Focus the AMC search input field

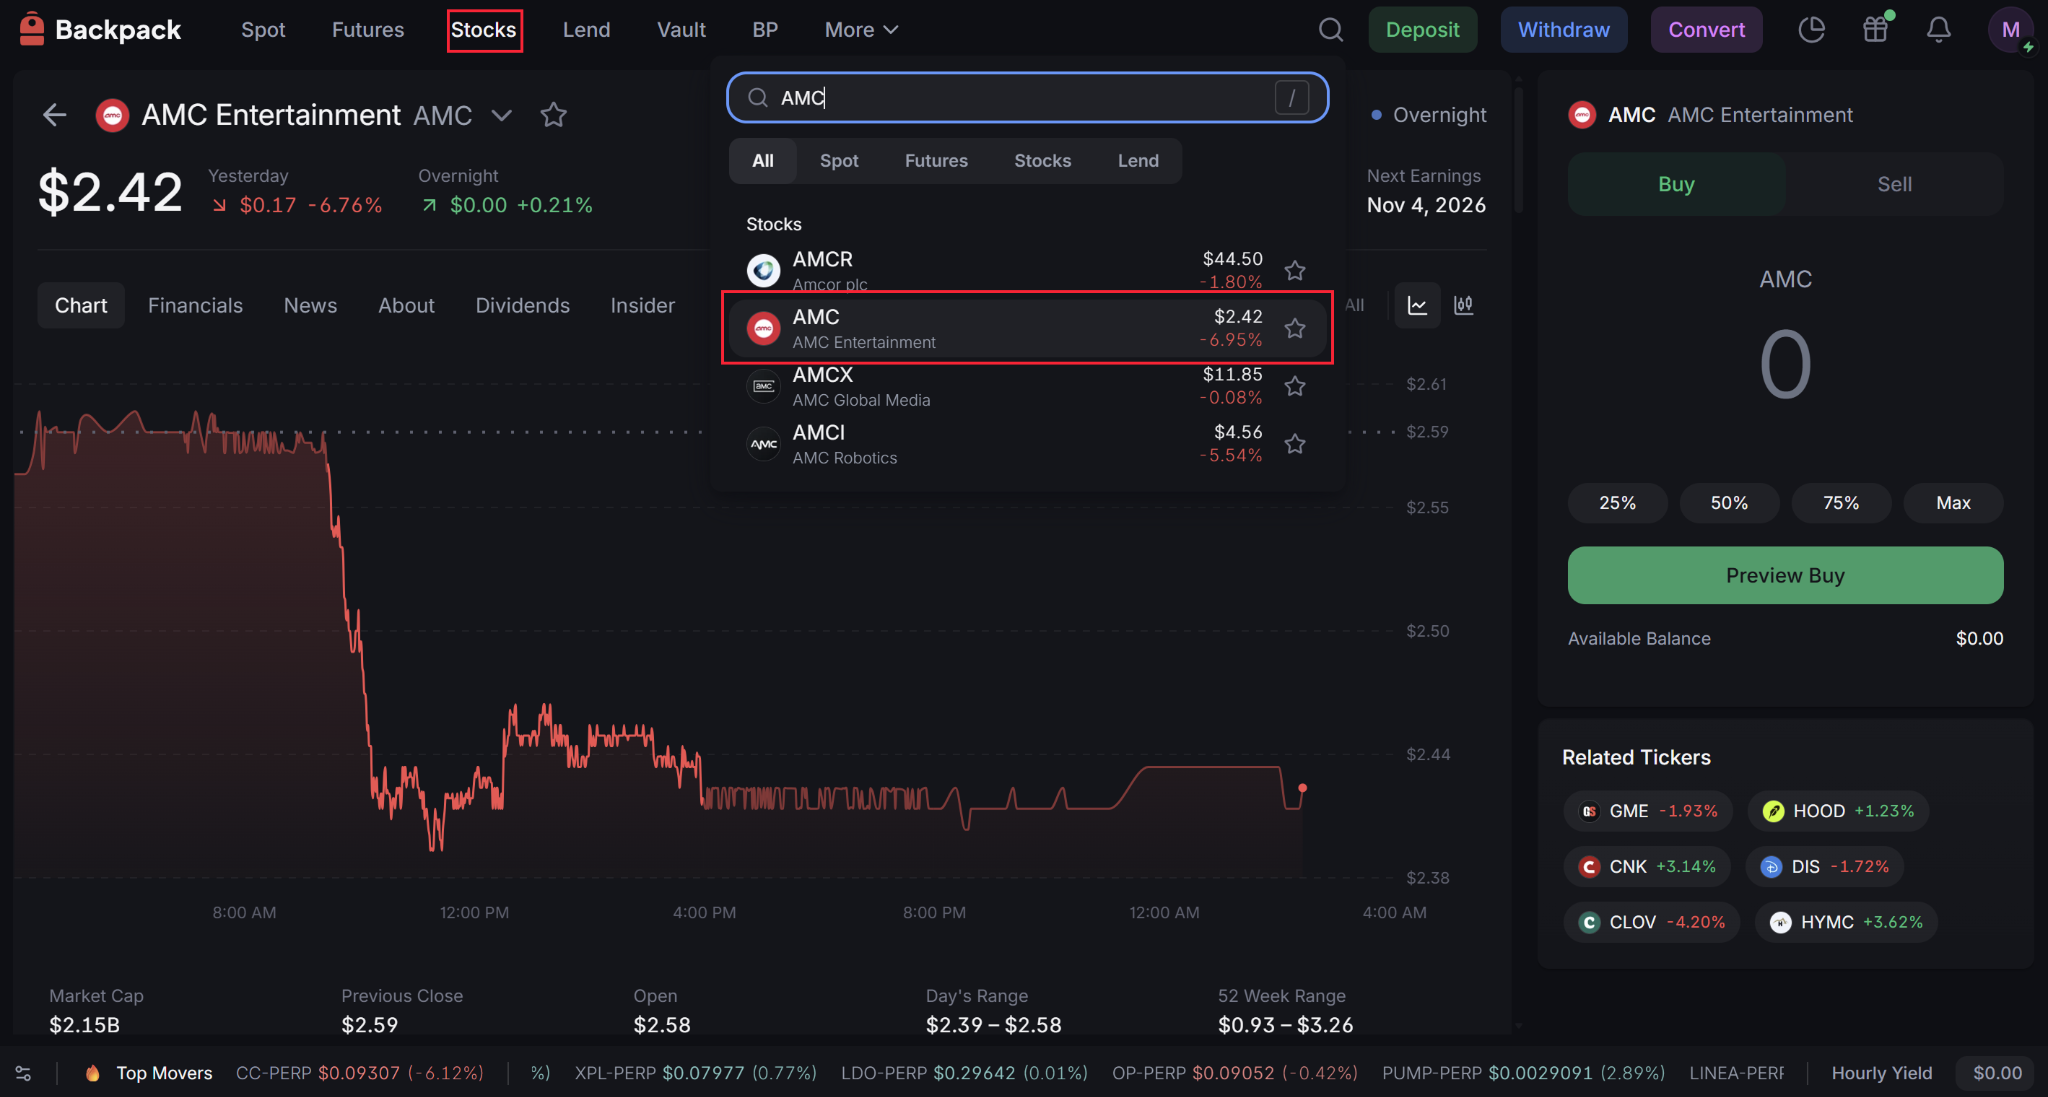tap(1027, 97)
